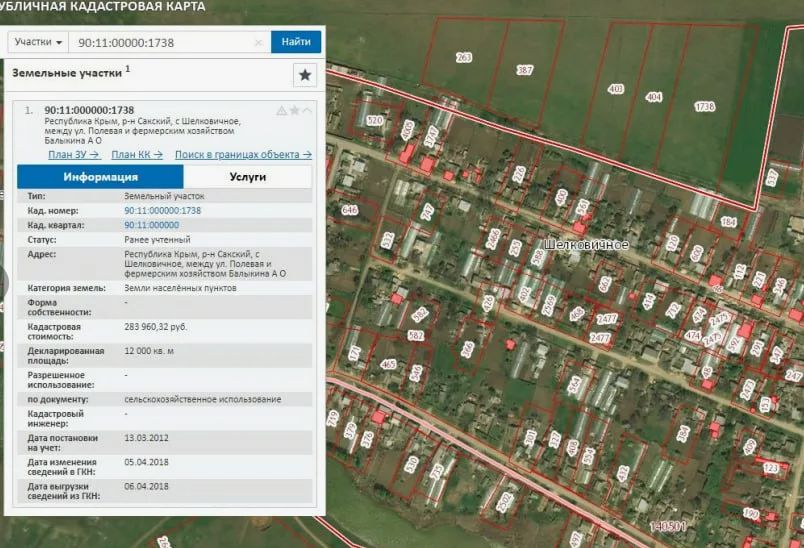
Task: Click the warning triangle icon on result 1
Action: click(x=281, y=111)
